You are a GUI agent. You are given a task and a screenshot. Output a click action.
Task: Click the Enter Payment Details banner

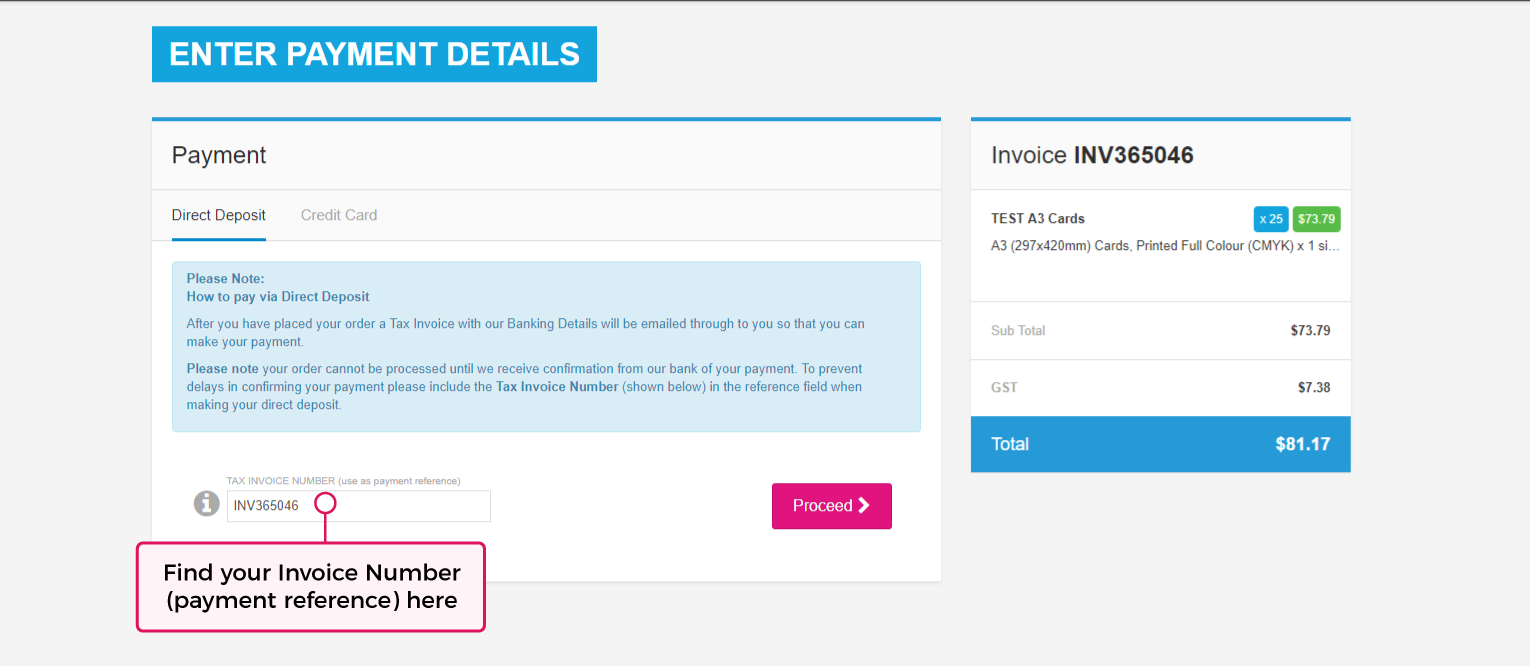tap(374, 54)
